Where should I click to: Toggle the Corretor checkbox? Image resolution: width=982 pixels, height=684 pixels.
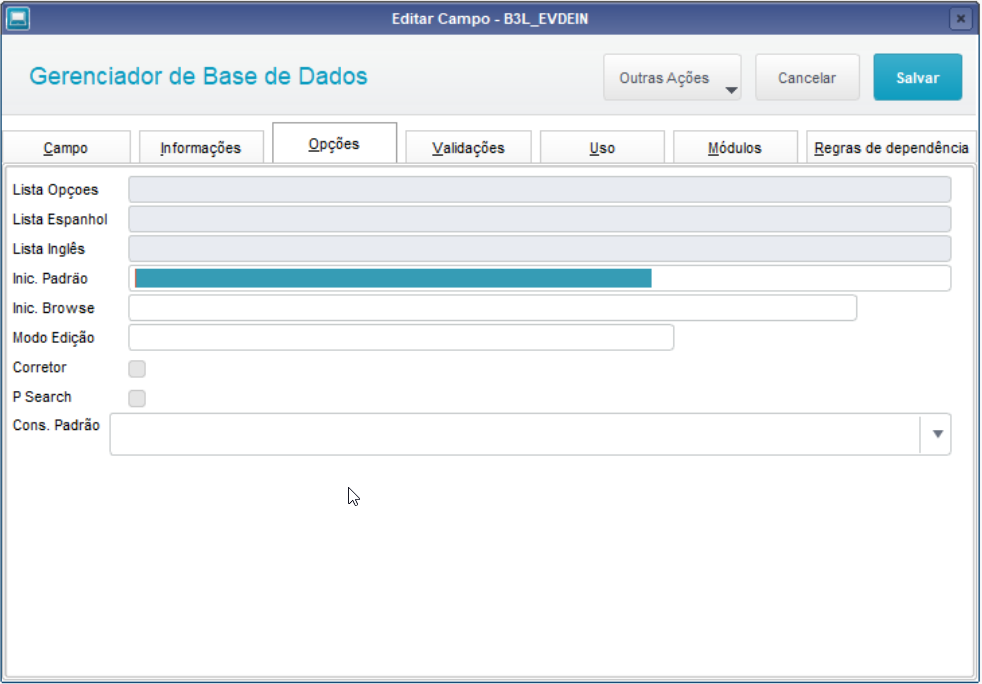pos(137,368)
